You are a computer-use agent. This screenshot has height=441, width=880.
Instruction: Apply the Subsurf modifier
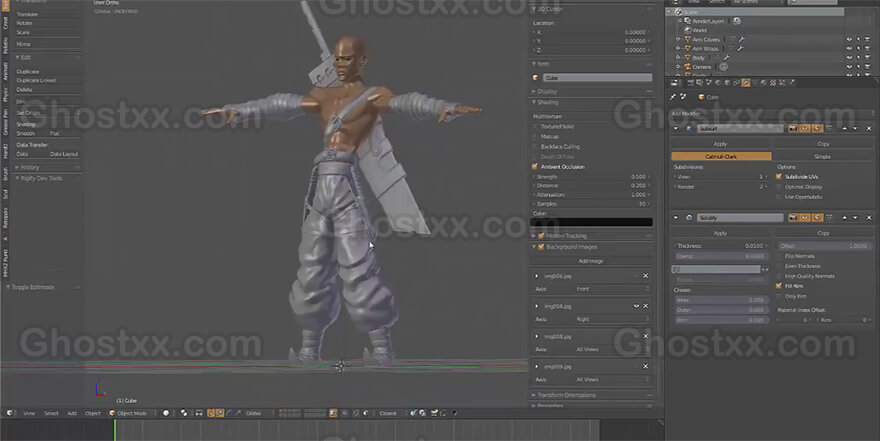point(720,144)
